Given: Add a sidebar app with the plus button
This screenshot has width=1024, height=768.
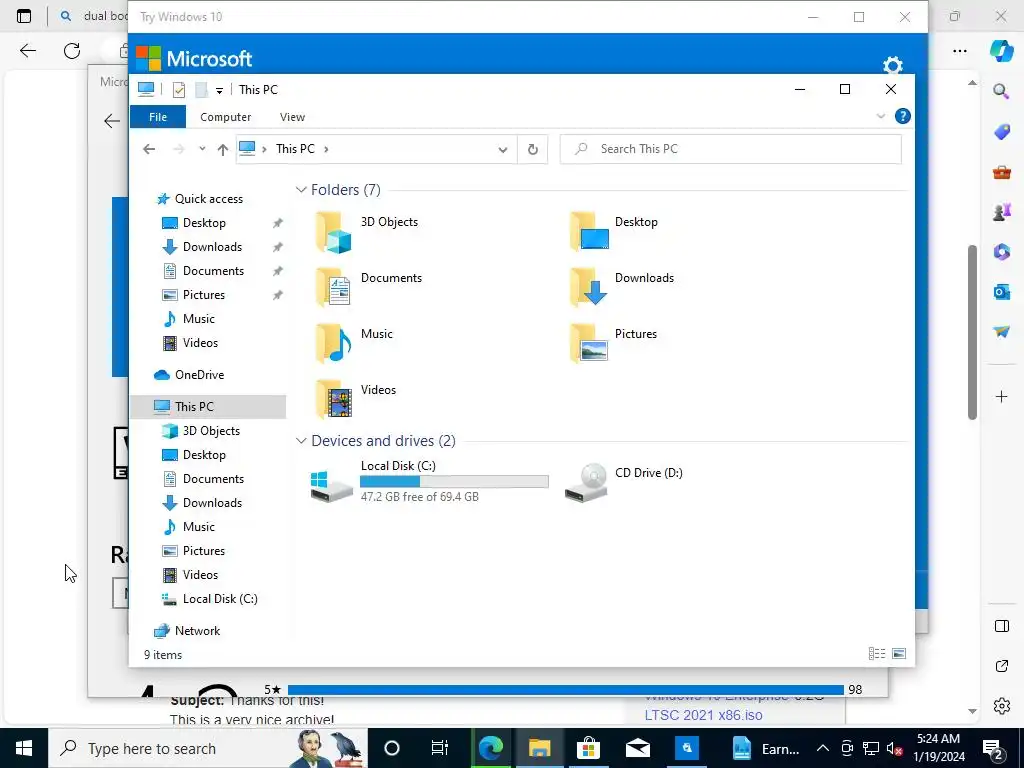Looking at the screenshot, I should click(1001, 396).
